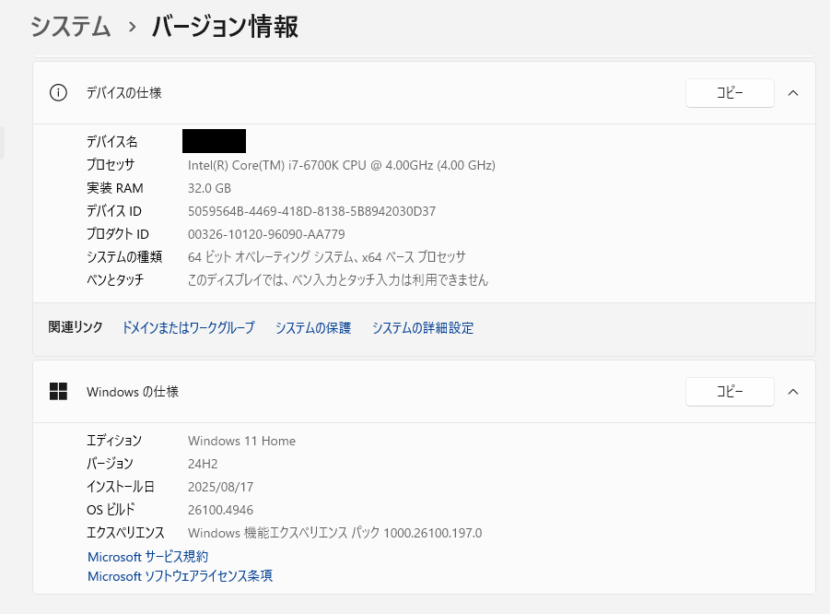
Task: Select the デバイス ID label
Action: pyautogui.click(x=114, y=211)
